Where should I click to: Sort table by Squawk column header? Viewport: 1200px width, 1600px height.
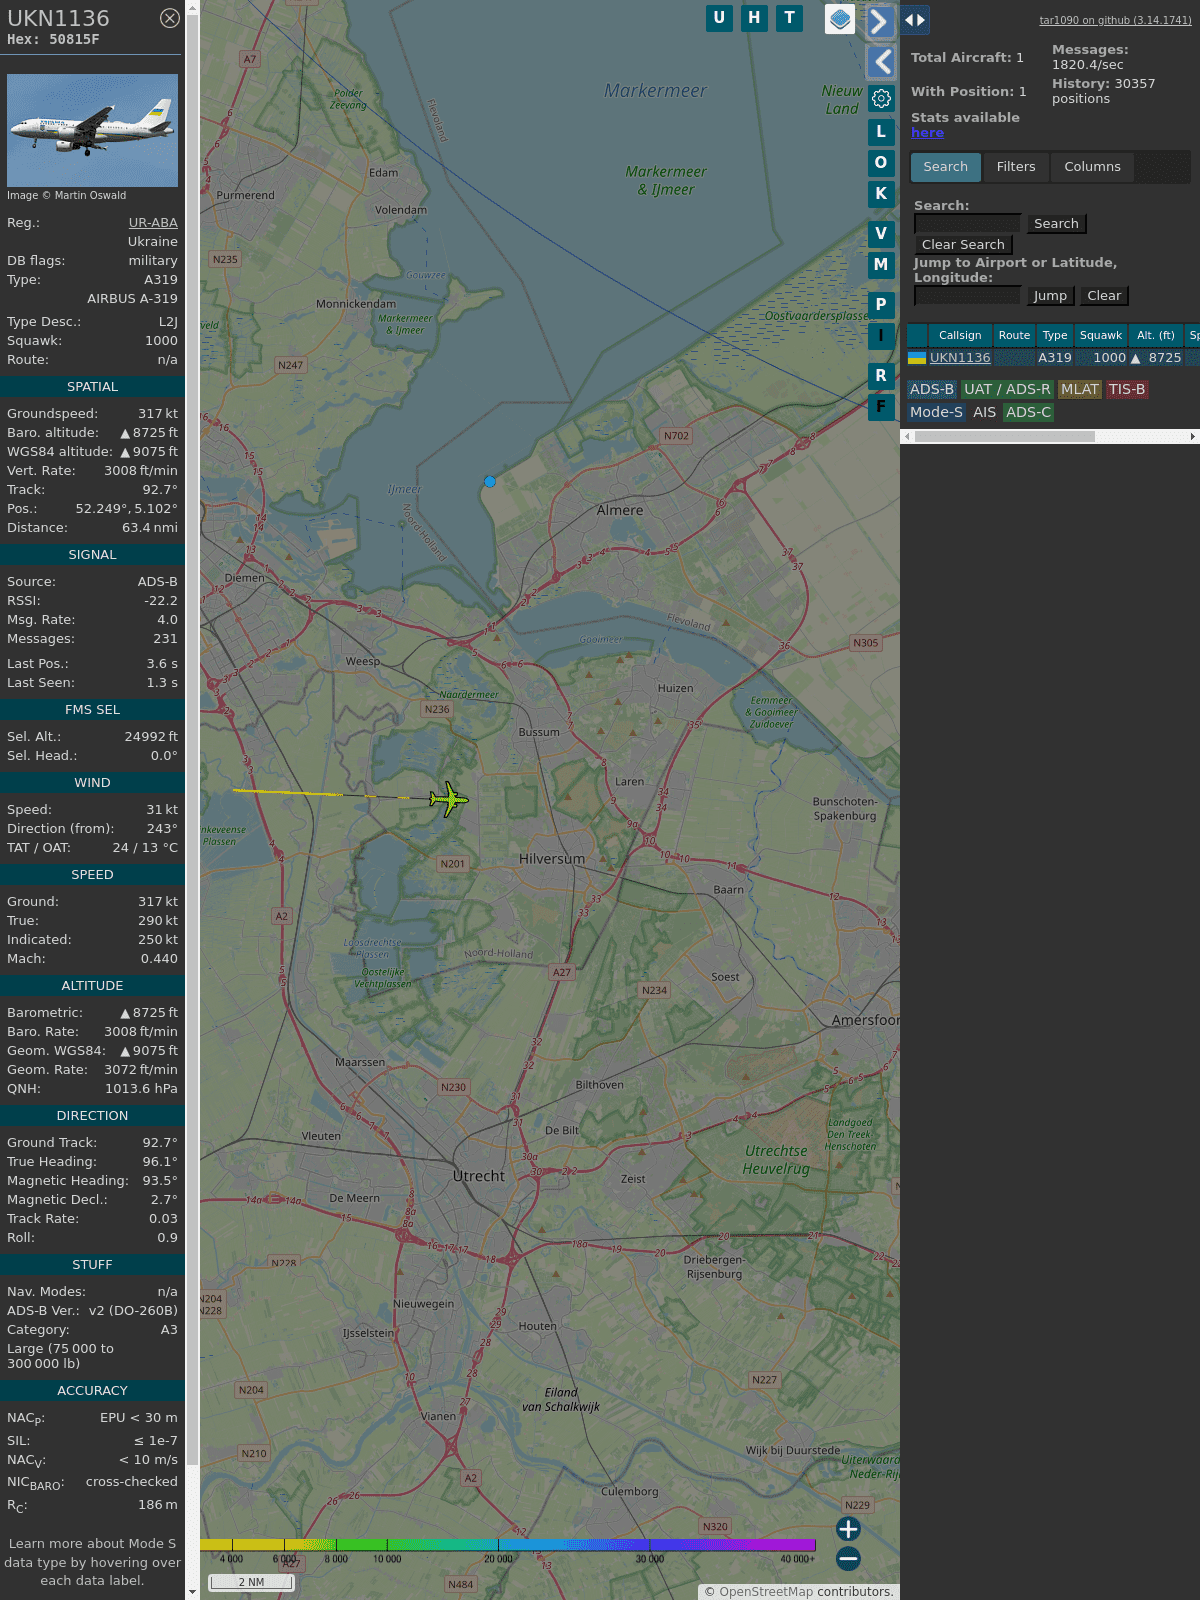(1101, 336)
